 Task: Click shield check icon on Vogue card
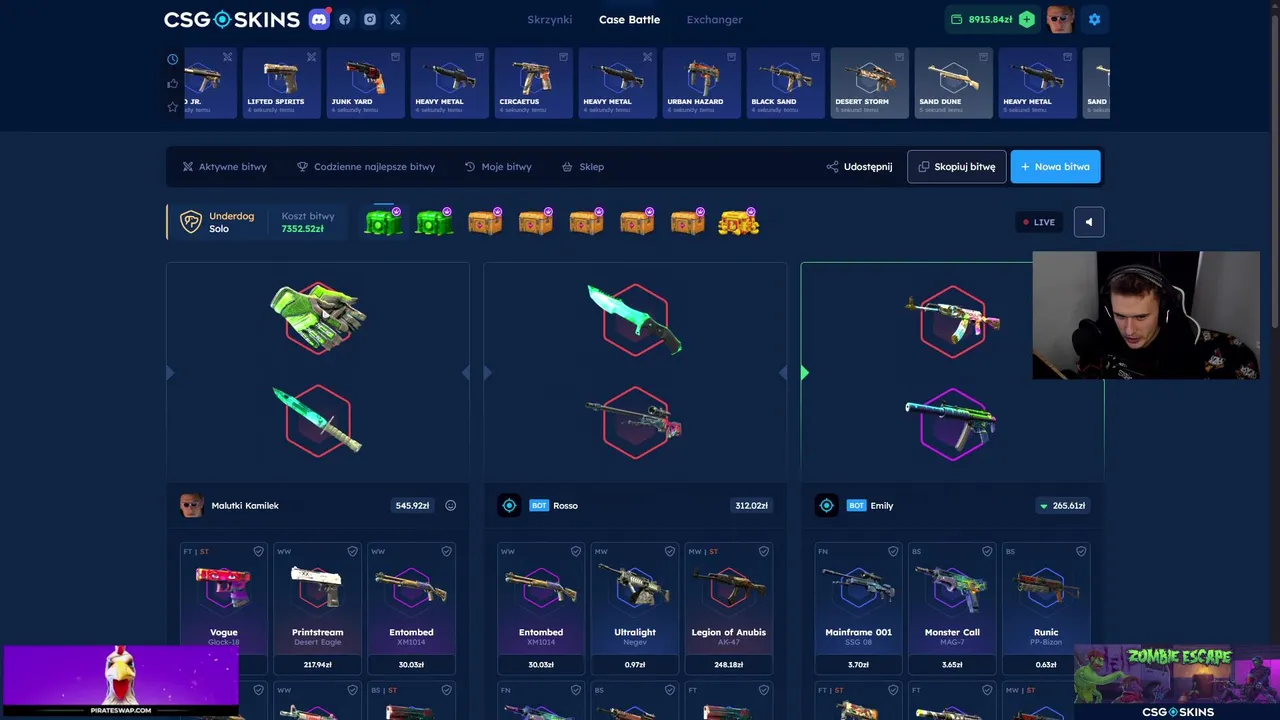[258, 551]
